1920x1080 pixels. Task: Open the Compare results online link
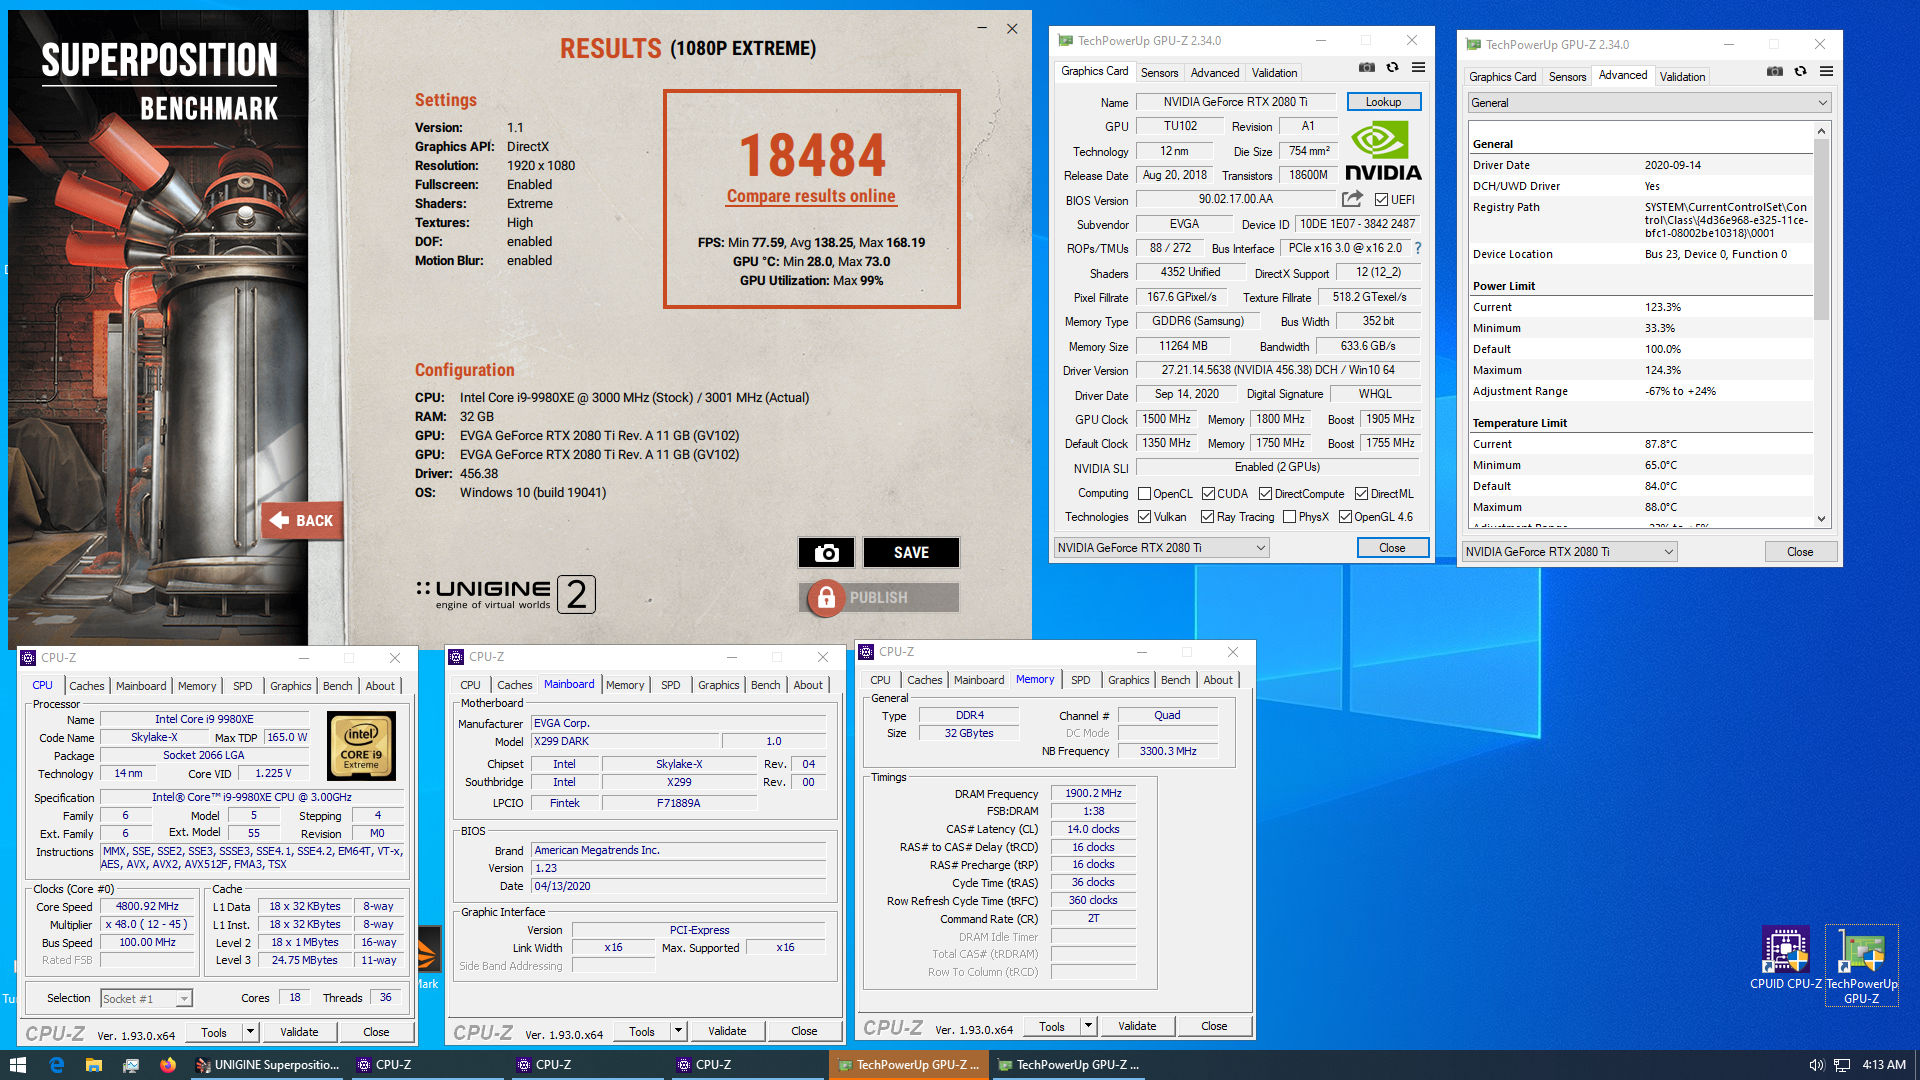point(811,196)
